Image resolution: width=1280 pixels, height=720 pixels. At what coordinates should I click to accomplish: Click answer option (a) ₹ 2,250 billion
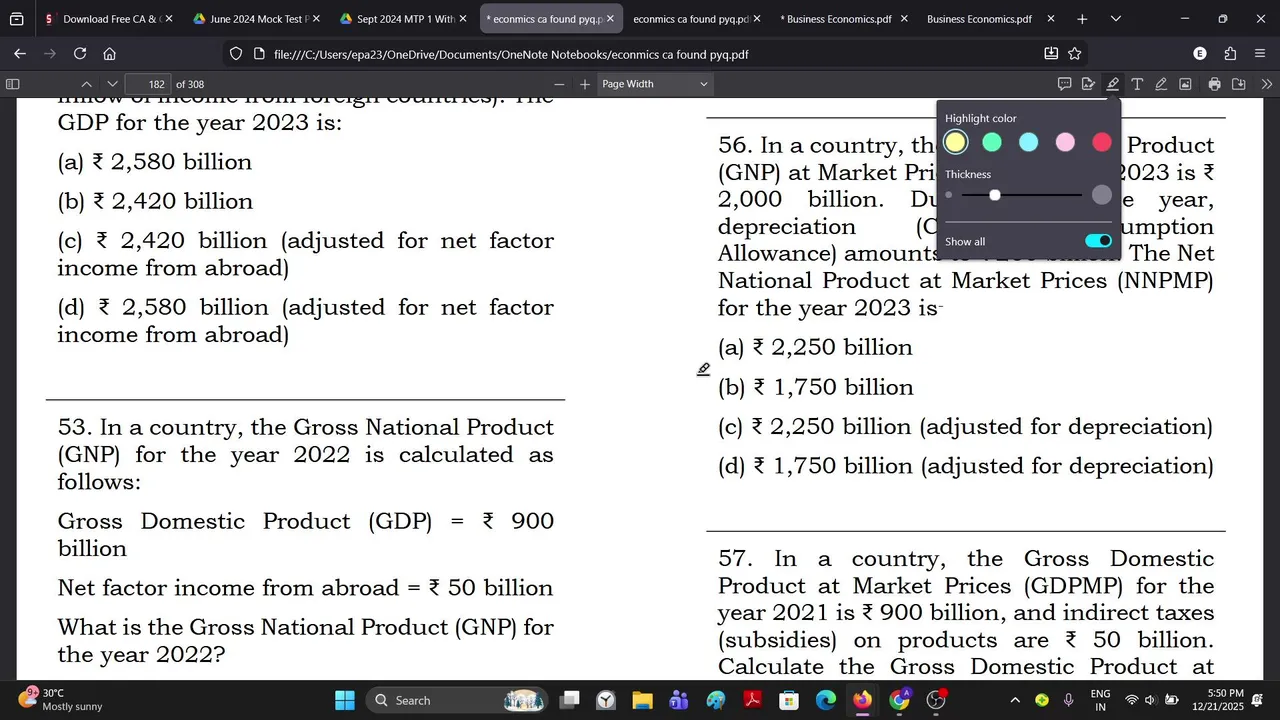(815, 347)
